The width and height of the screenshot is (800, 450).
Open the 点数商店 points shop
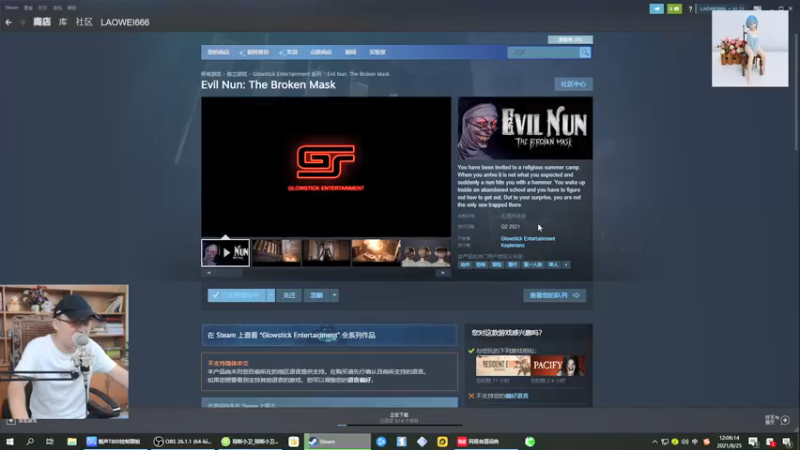point(321,52)
